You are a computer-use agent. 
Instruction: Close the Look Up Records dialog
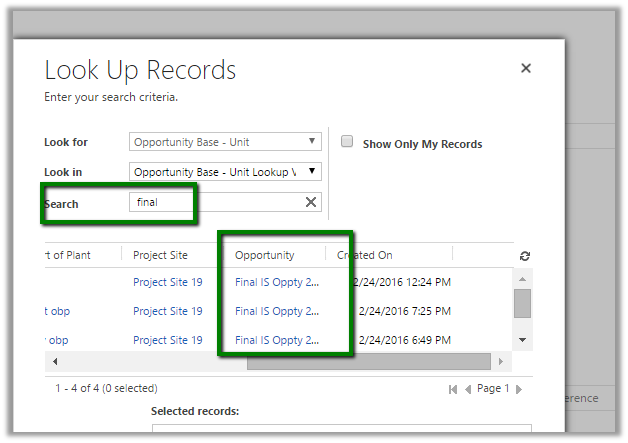(x=526, y=69)
